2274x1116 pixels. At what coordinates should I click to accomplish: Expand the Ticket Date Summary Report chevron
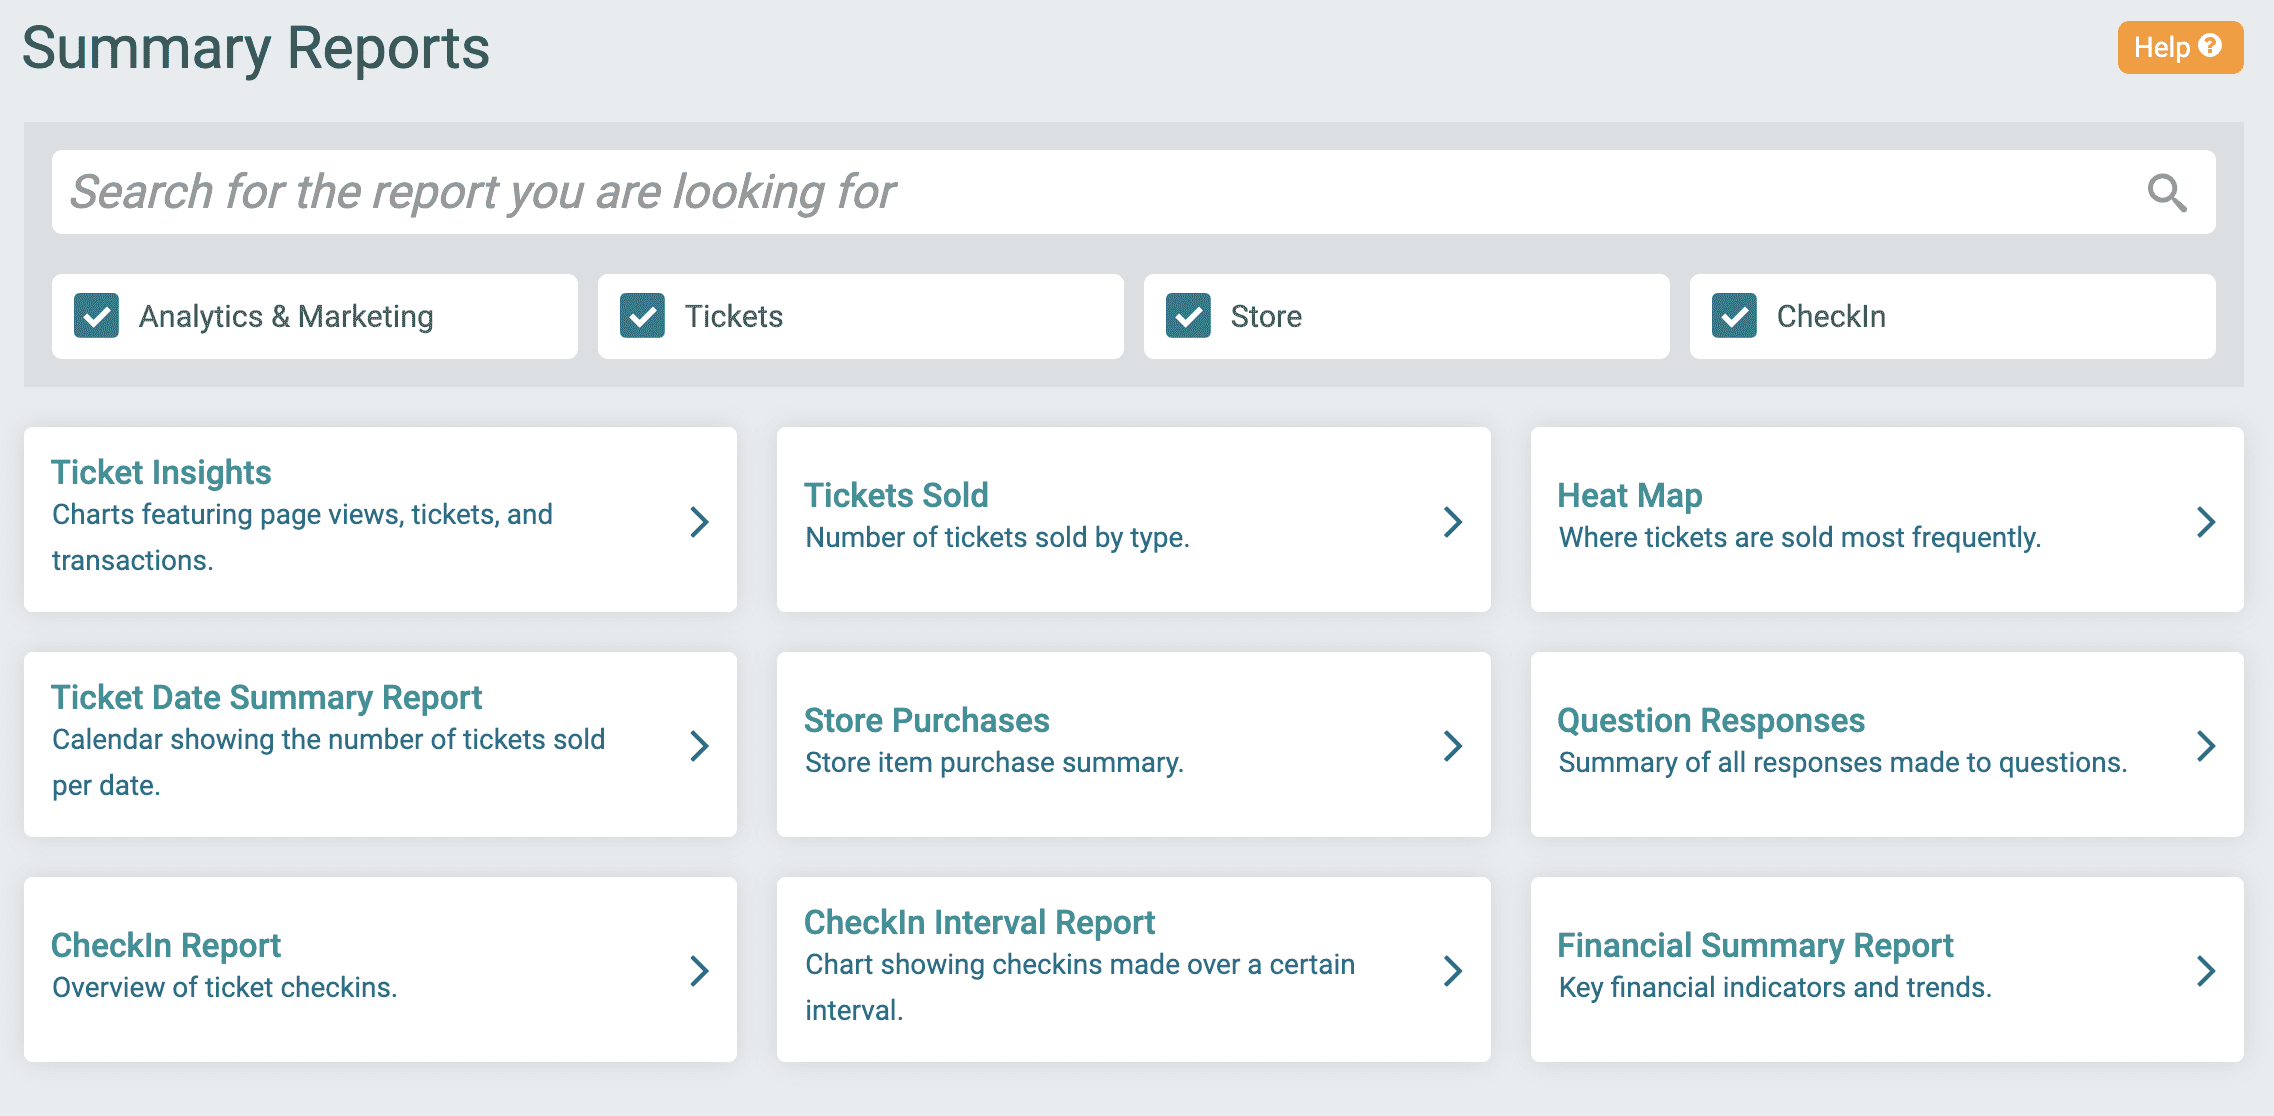(700, 745)
